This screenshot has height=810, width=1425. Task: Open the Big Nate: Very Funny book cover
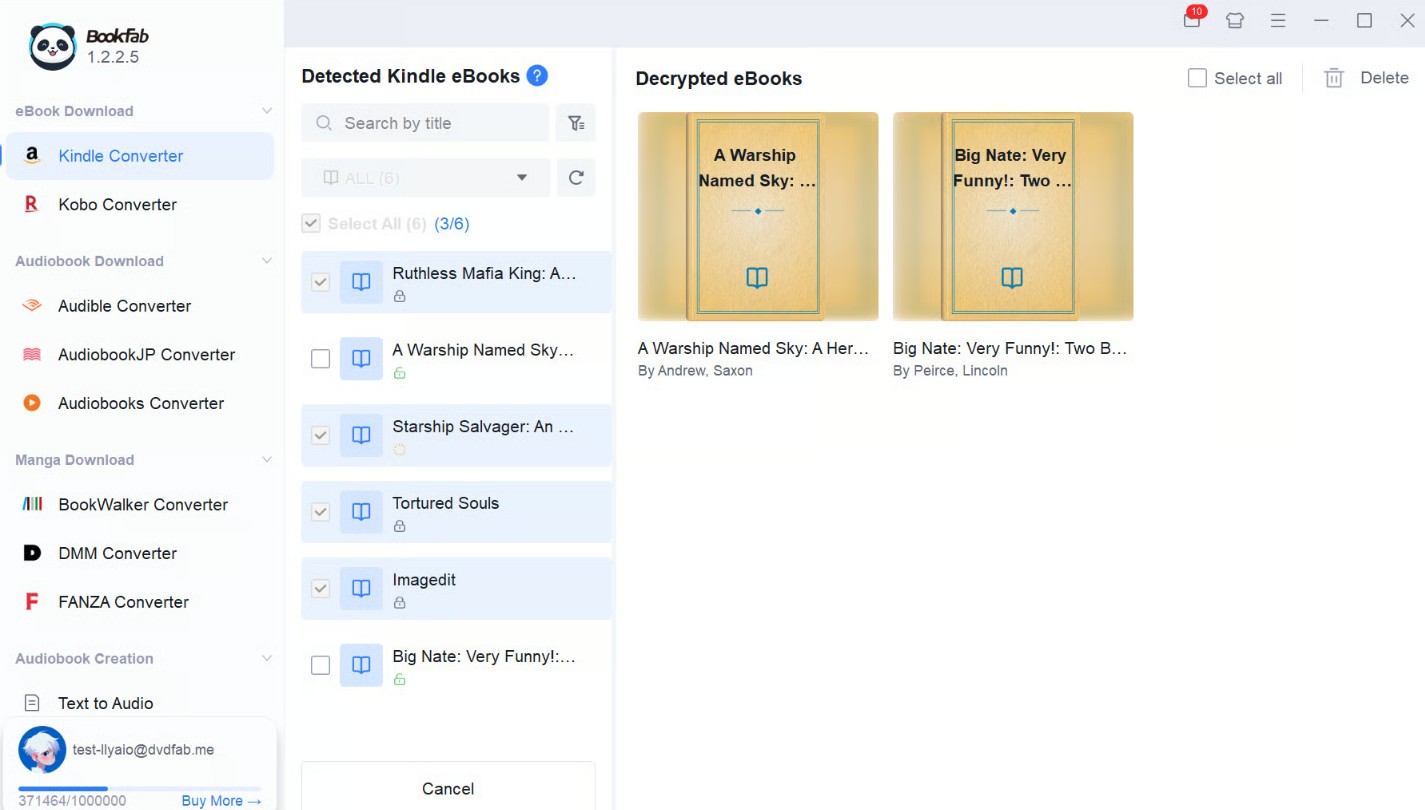1013,216
